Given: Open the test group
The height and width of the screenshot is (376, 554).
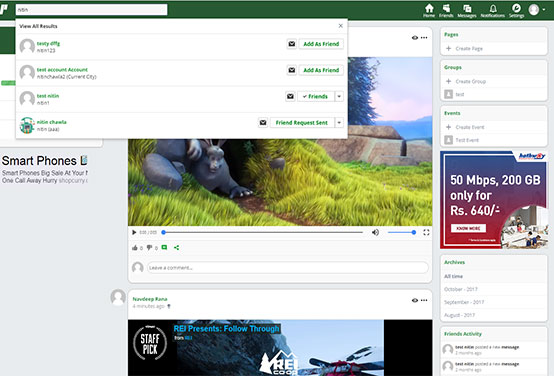Looking at the screenshot, I should click(460, 94).
